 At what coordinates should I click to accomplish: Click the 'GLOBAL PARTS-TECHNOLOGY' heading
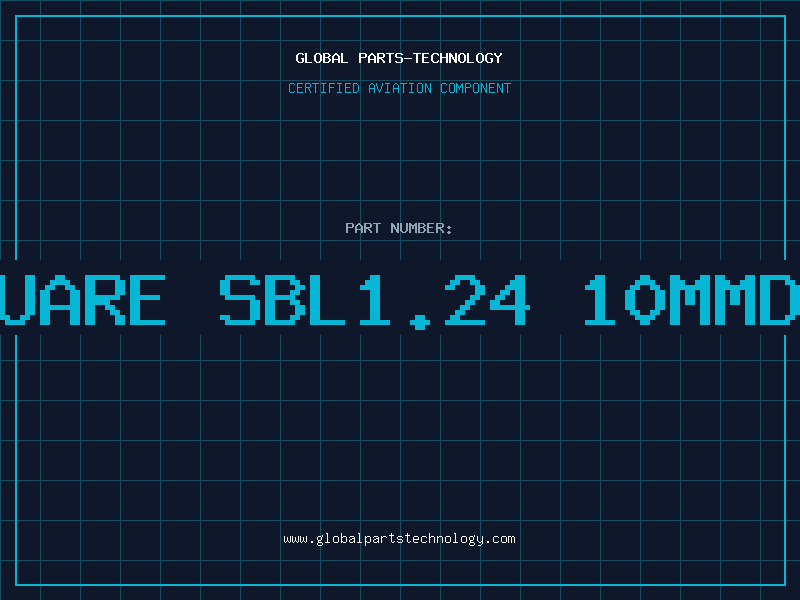pos(399,58)
